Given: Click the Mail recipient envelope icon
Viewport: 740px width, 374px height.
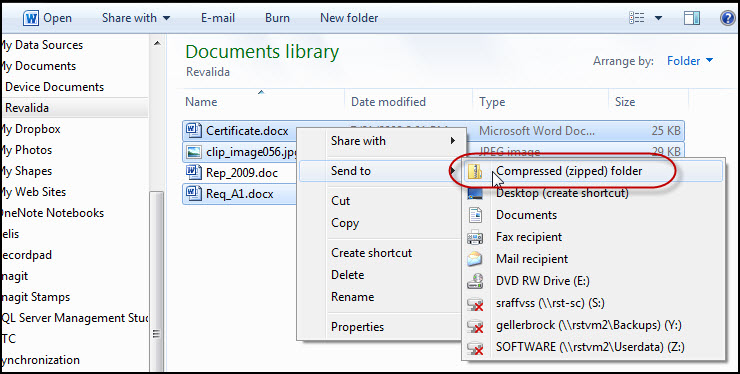Looking at the screenshot, I should point(475,259).
